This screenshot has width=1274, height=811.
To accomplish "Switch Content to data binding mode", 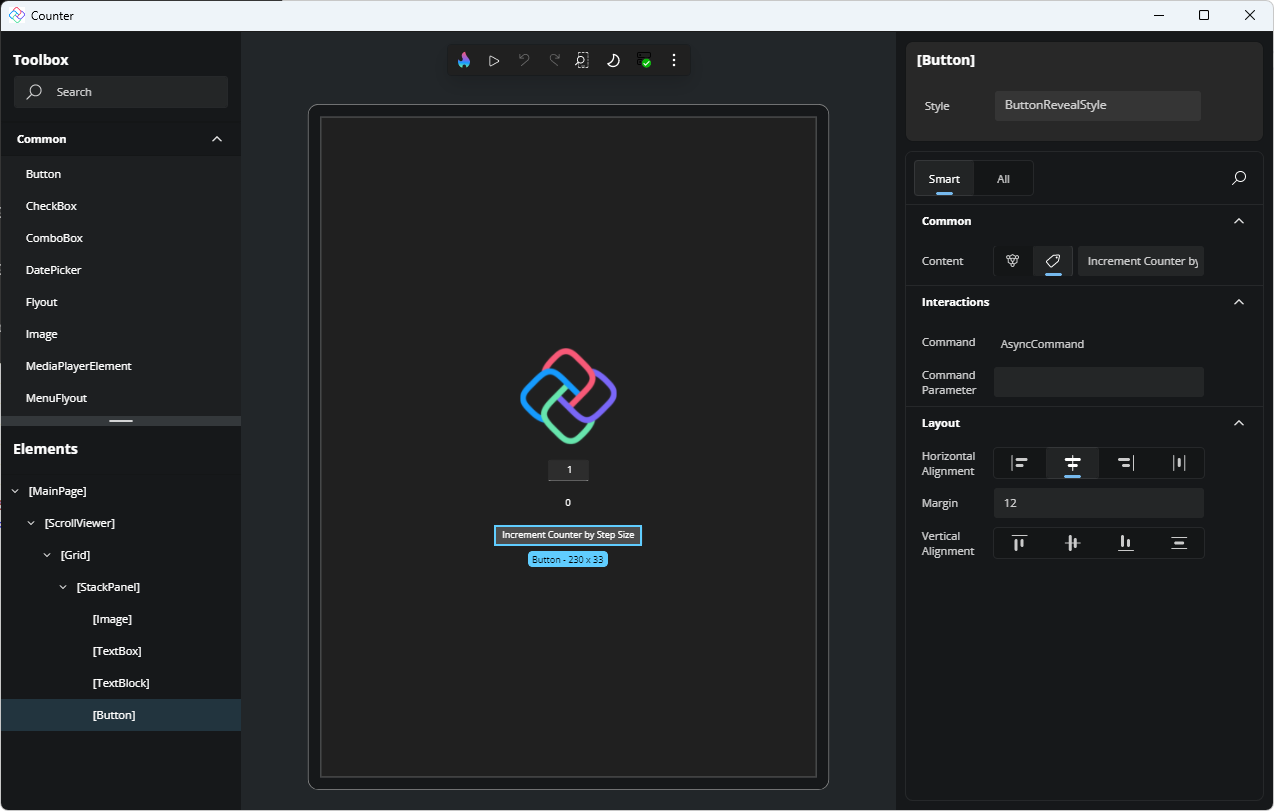I will pos(1012,260).
